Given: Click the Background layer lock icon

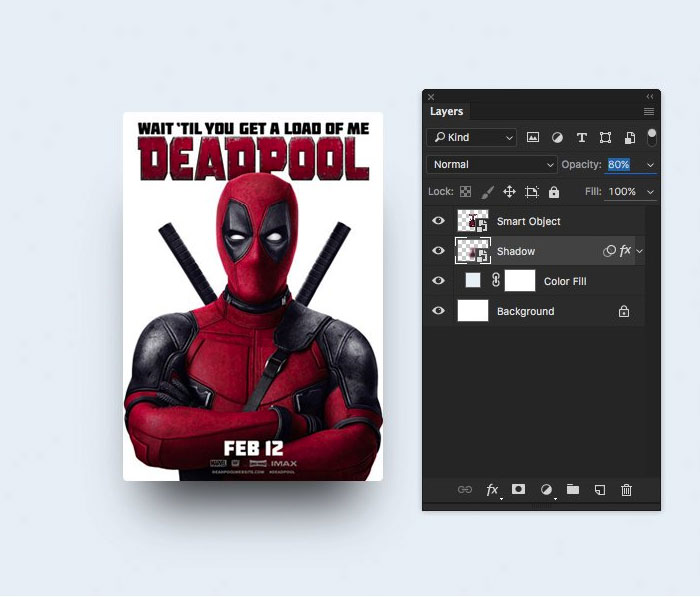Looking at the screenshot, I should (624, 311).
